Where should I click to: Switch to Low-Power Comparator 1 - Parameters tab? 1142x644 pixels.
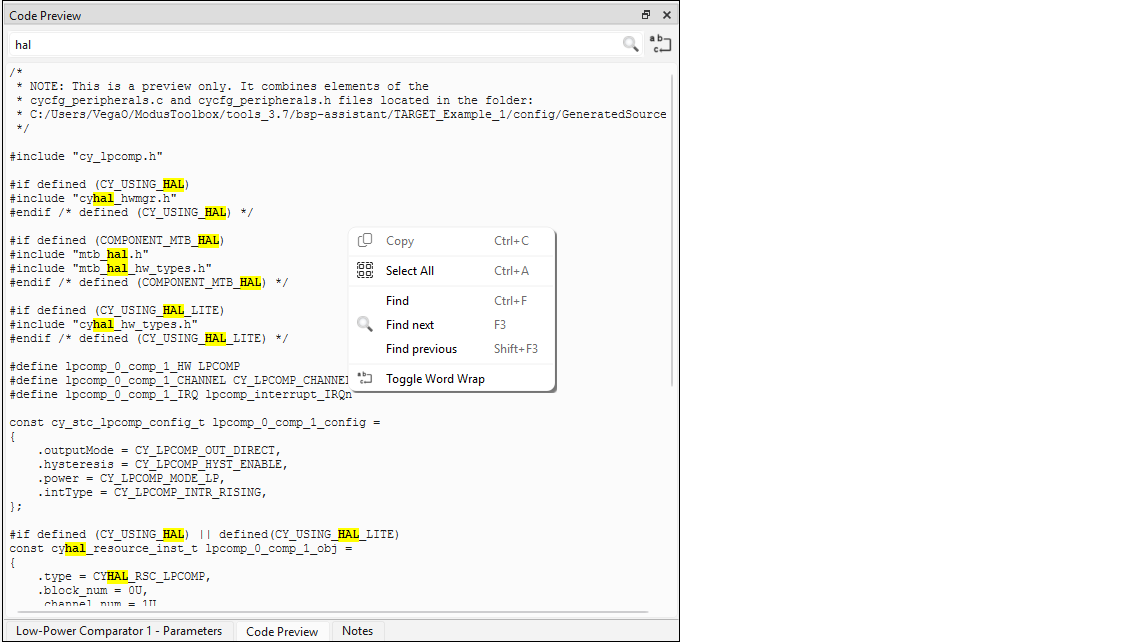click(x=119, y=631)
